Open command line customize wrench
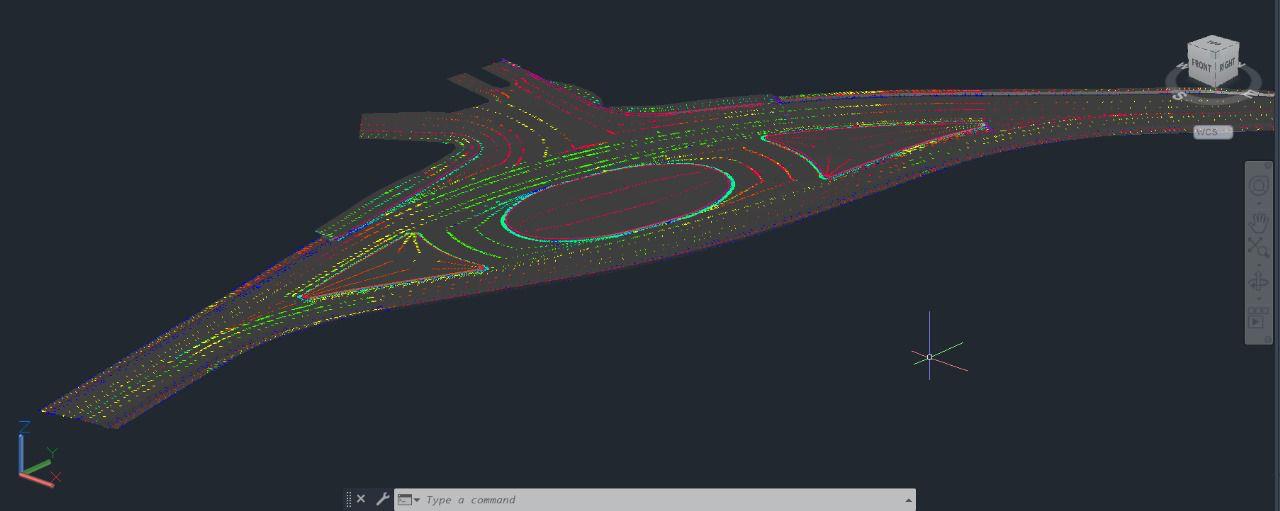The height and width of the screenshot is (511, 1280). (x=382, y=499)
